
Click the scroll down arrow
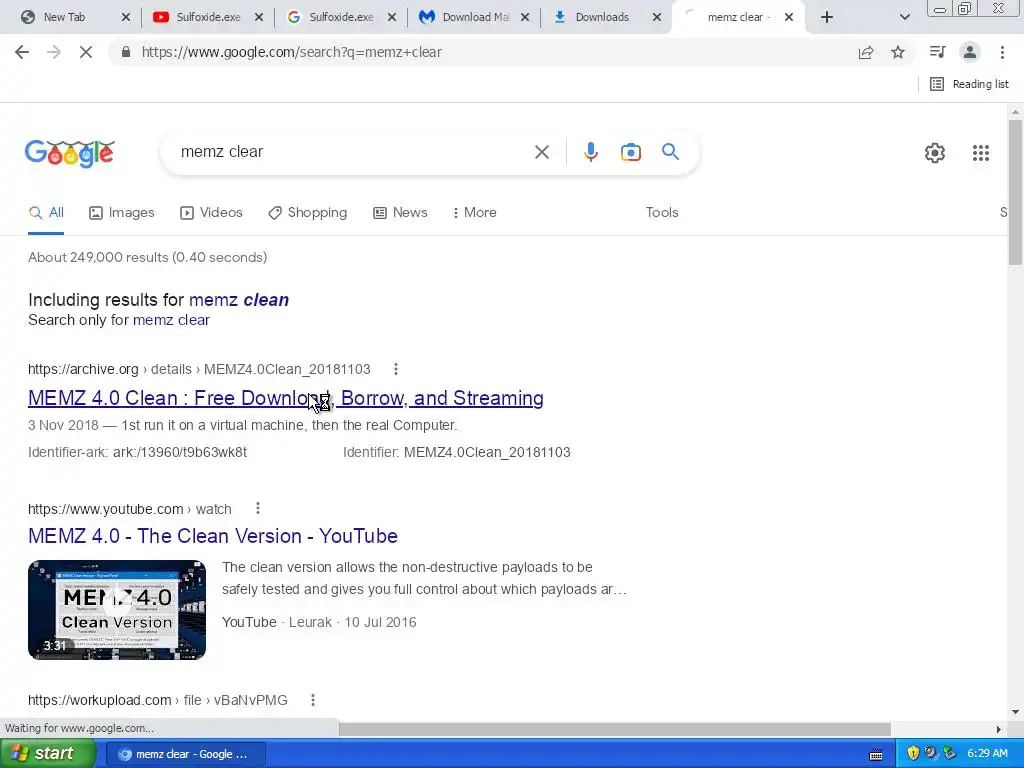tap(1015, 712)
